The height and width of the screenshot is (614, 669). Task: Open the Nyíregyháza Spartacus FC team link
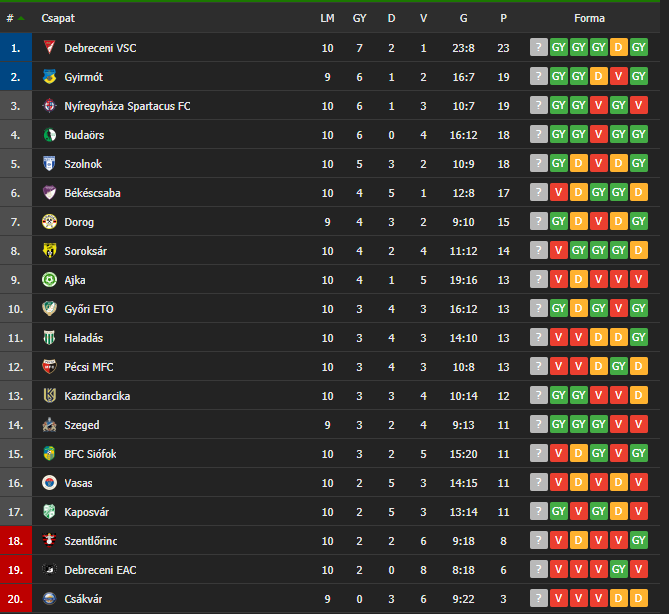[x=127, y=106]
